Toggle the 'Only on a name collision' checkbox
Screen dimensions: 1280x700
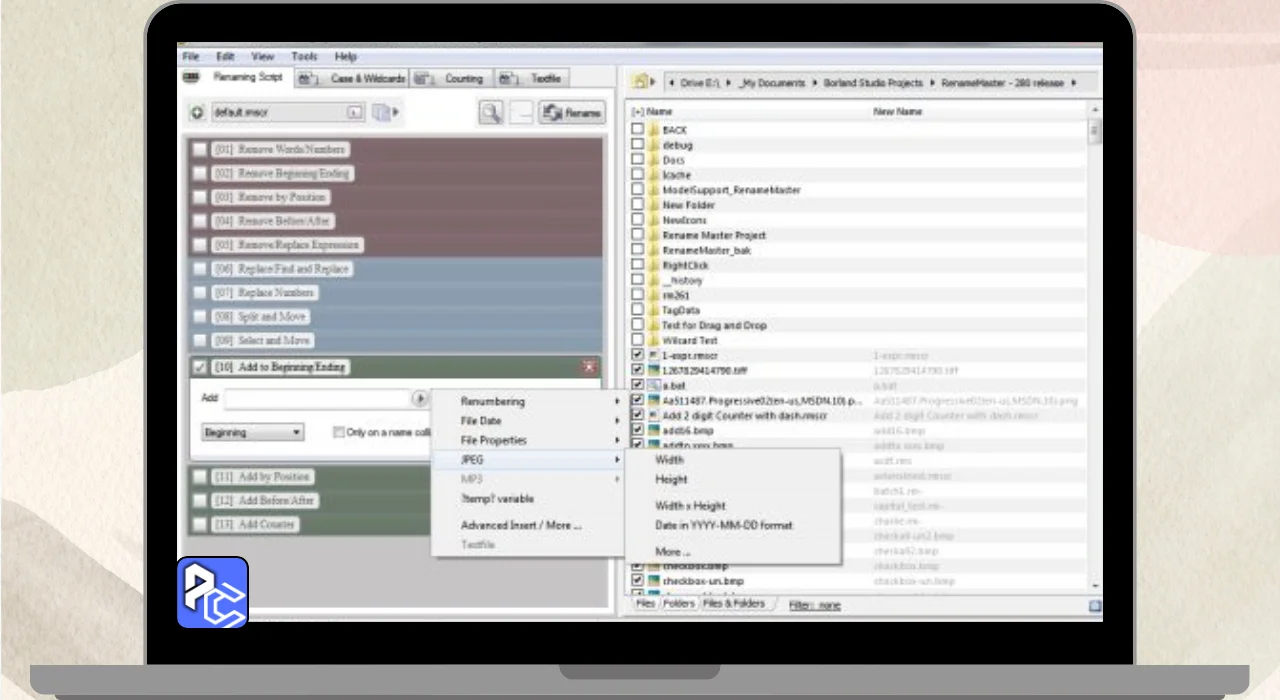coord(339,433)
